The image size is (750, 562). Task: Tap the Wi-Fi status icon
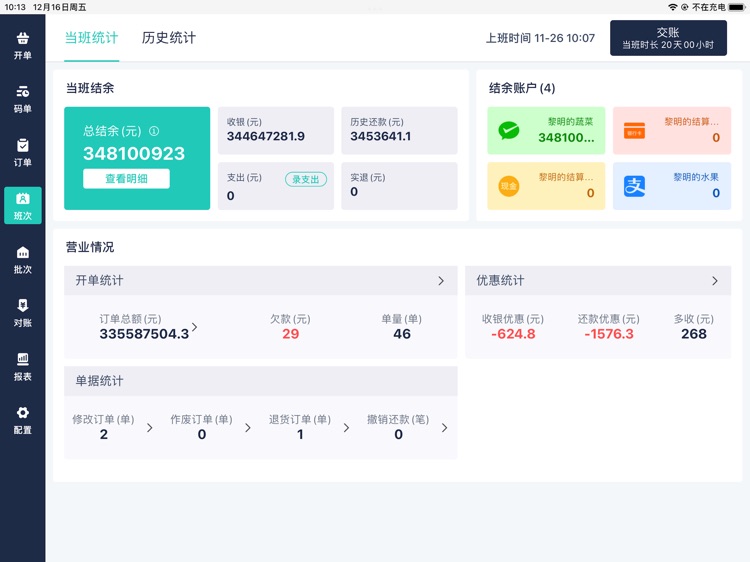coord(673,7)
